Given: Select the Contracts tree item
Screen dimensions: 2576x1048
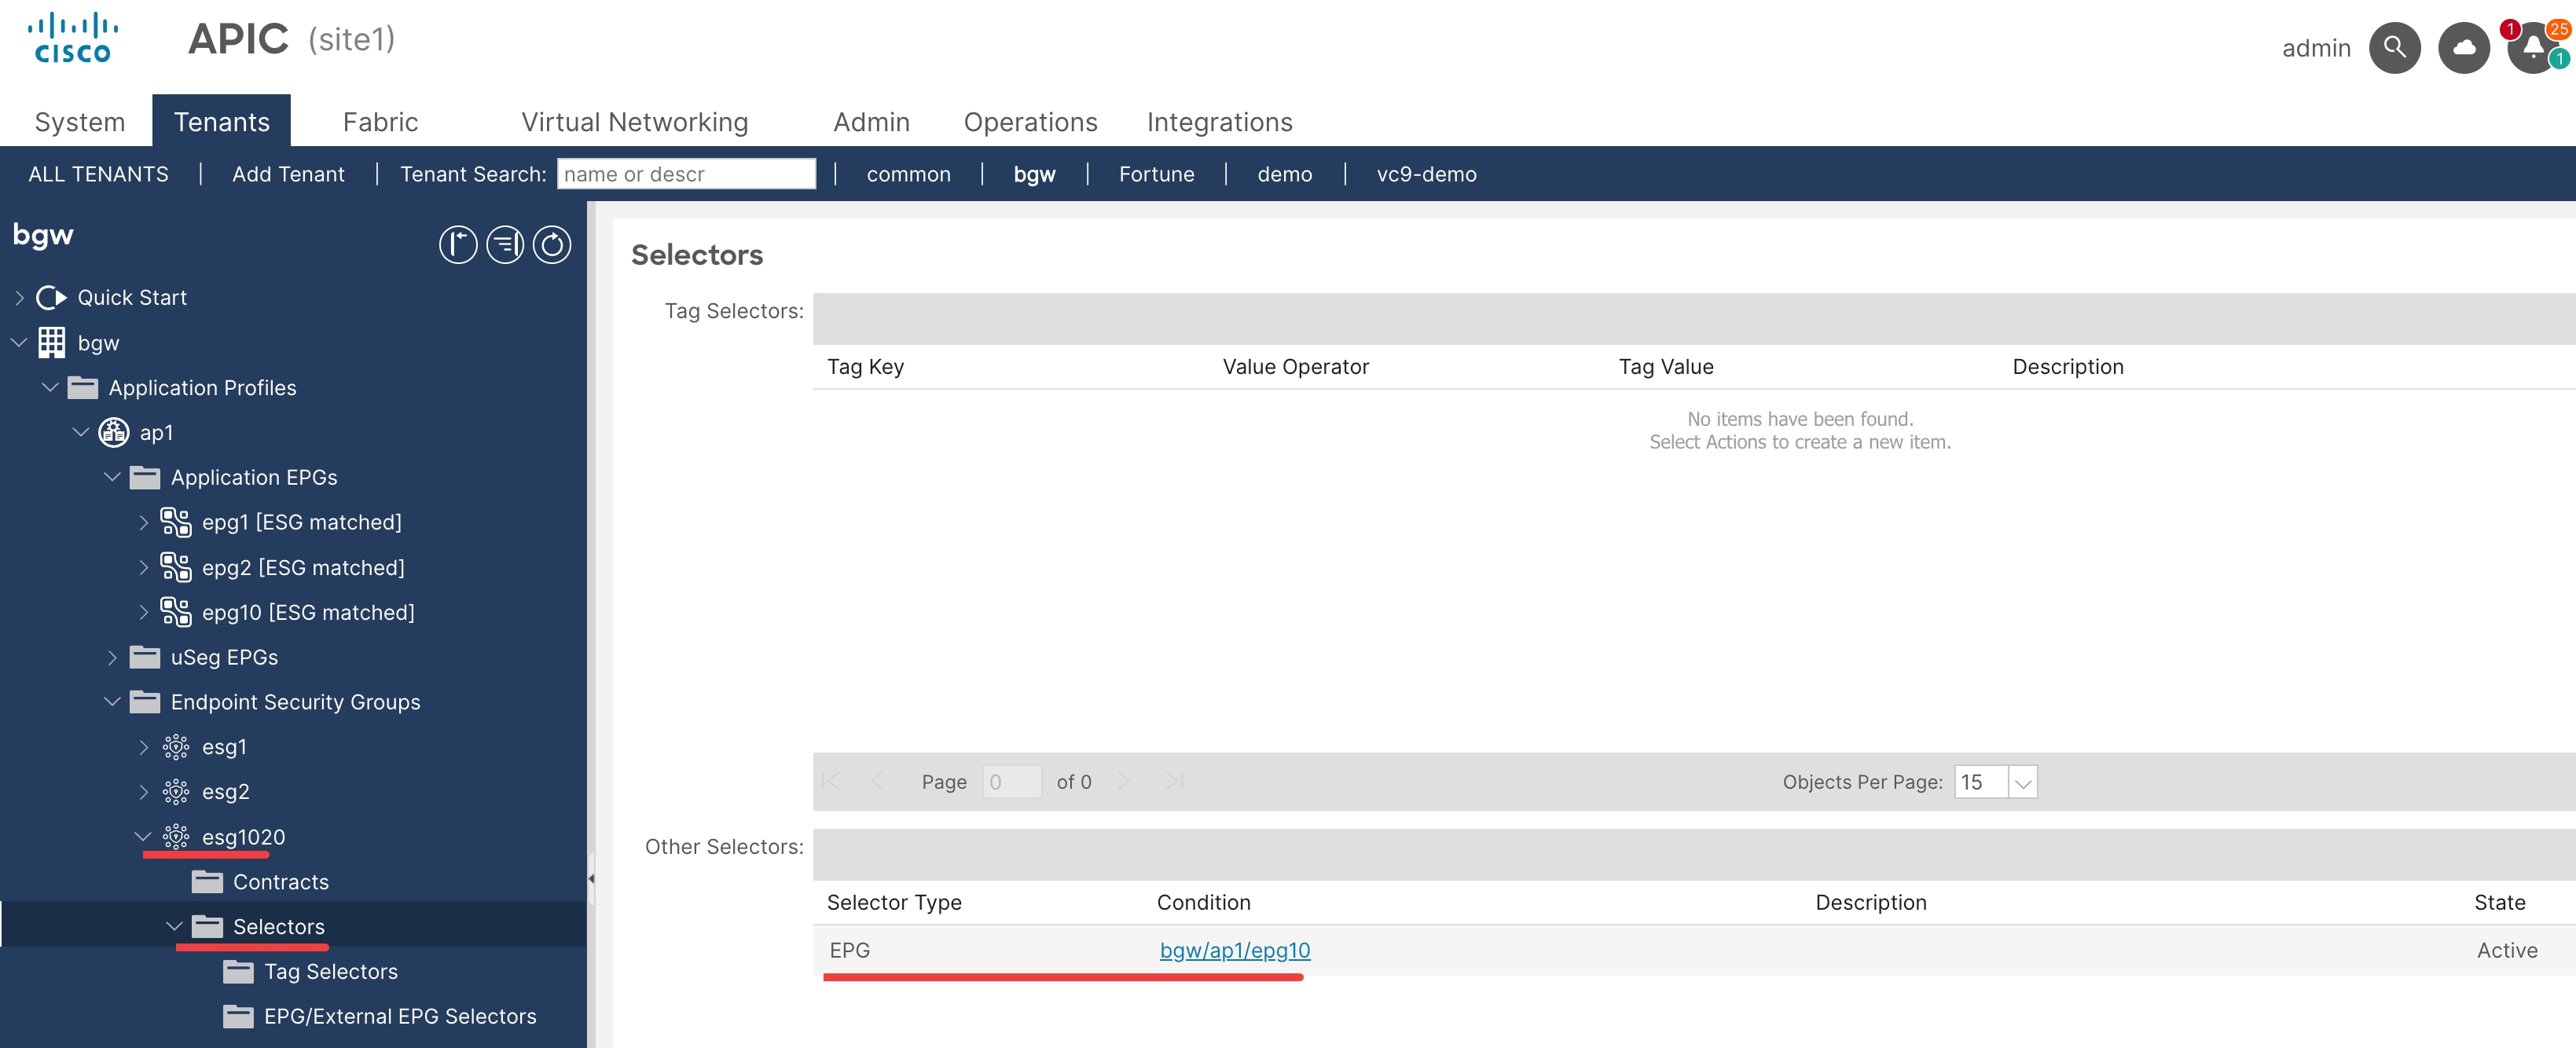Looking at the screenshot, I should (x=280, y=881).
